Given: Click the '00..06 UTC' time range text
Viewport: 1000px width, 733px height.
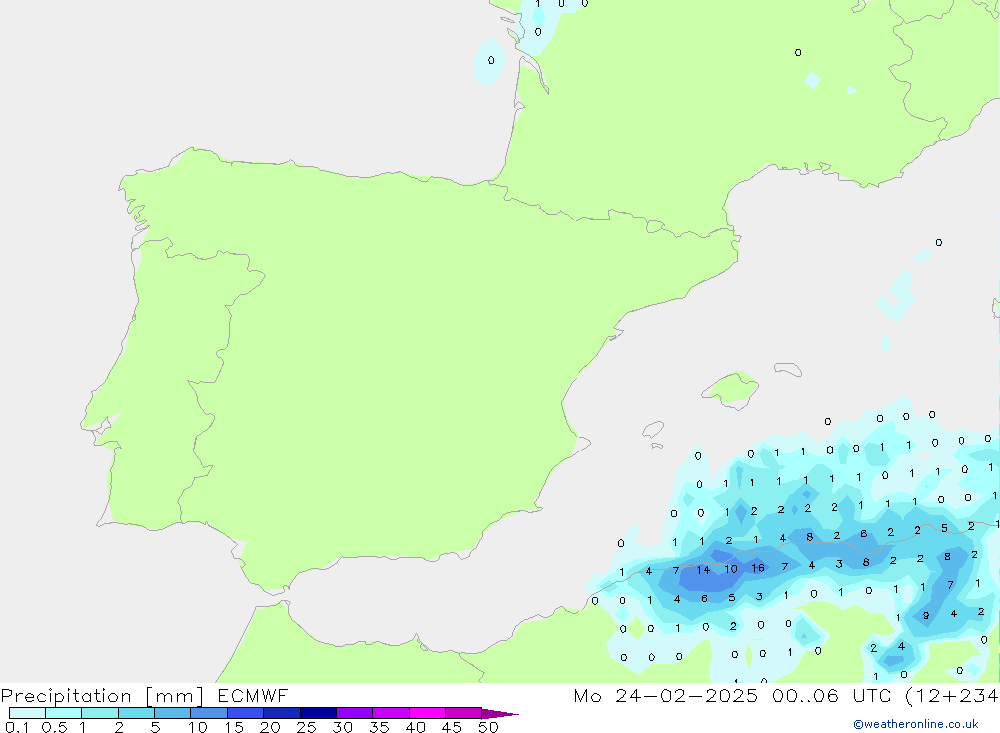Looking at the screenshot, I should [x=832, y=695].
